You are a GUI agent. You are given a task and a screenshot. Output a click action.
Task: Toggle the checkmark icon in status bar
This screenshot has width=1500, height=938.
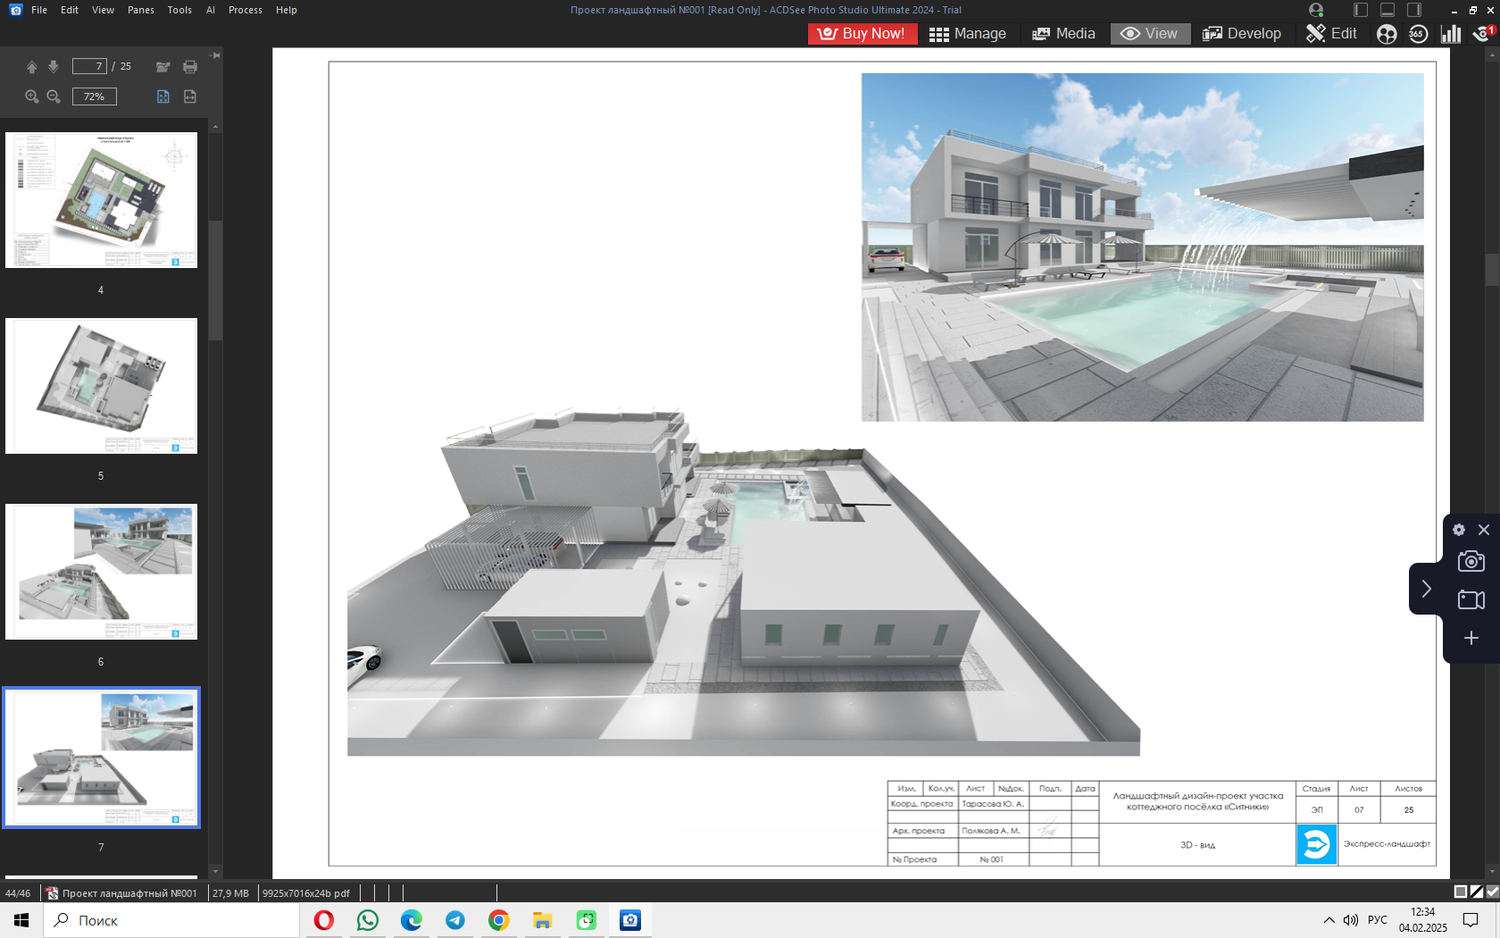1492,892
